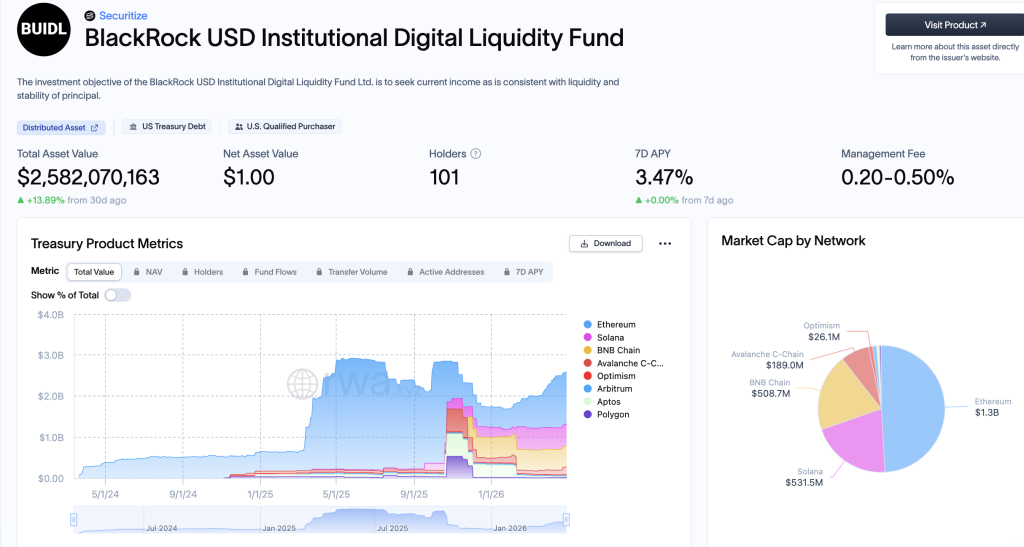Click the US Treasury Debt tag

(167, 127)
